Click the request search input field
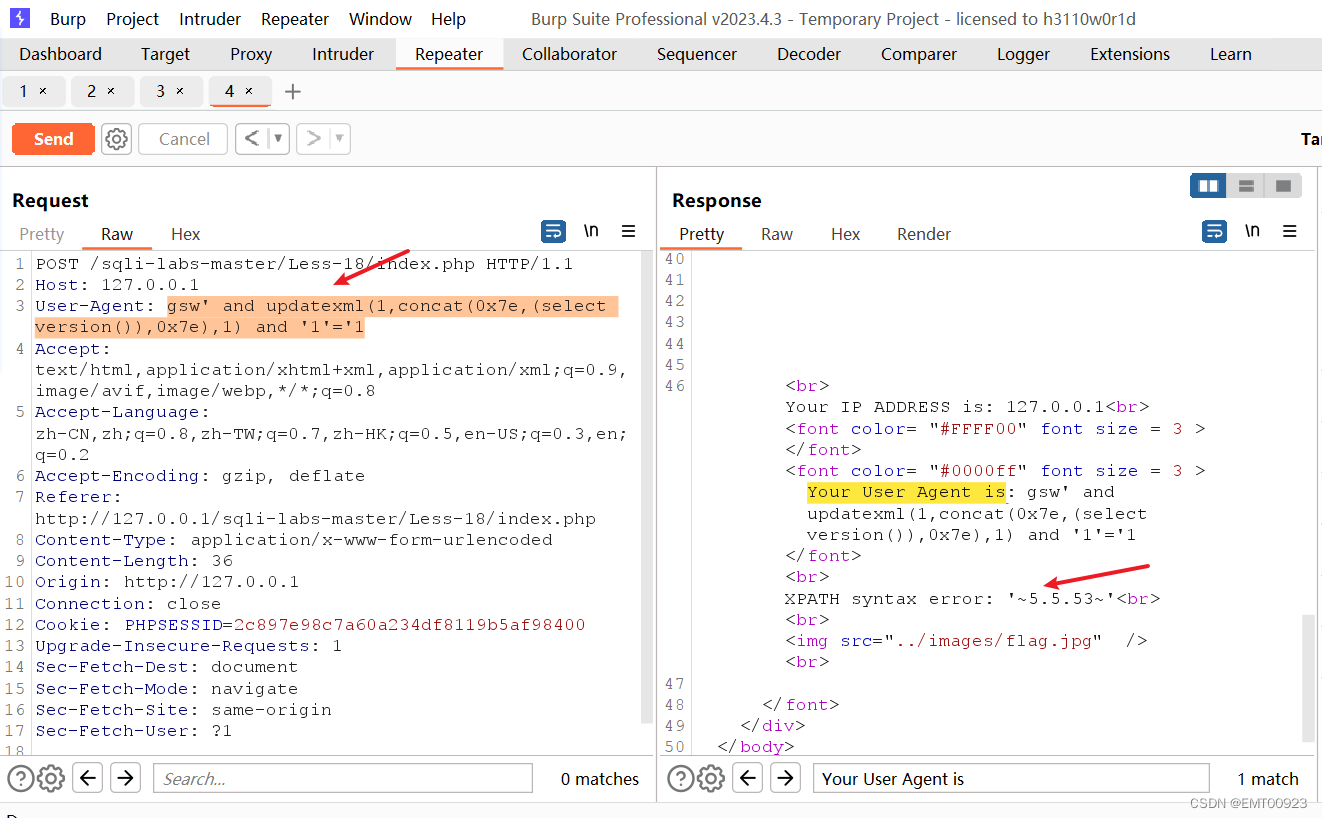The image size is (1322, 818). point(342,778)
